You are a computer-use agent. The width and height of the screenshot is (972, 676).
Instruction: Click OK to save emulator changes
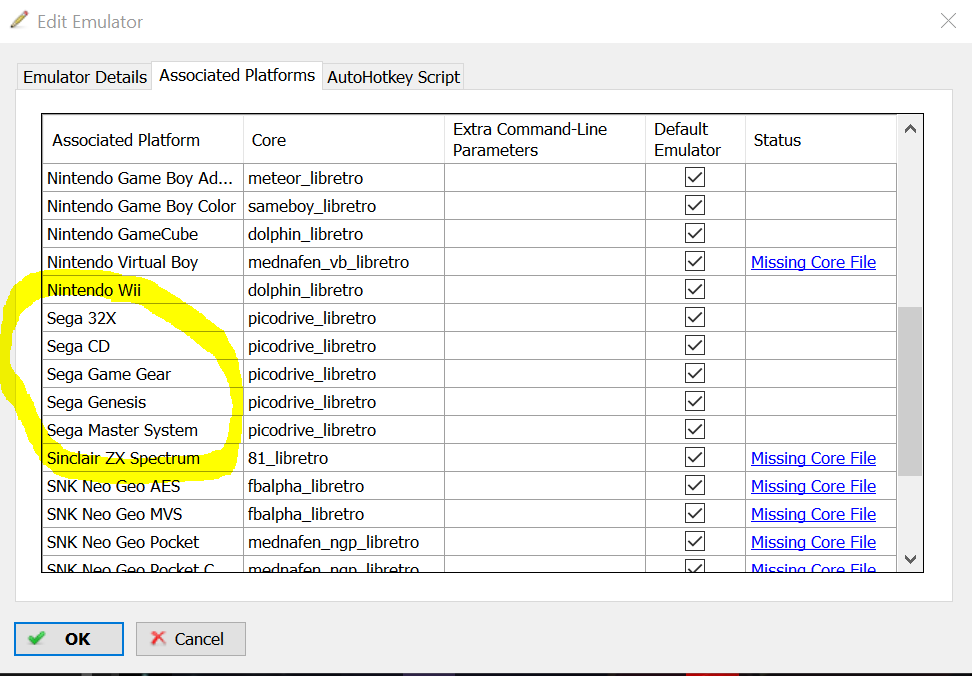coord(69,639)
